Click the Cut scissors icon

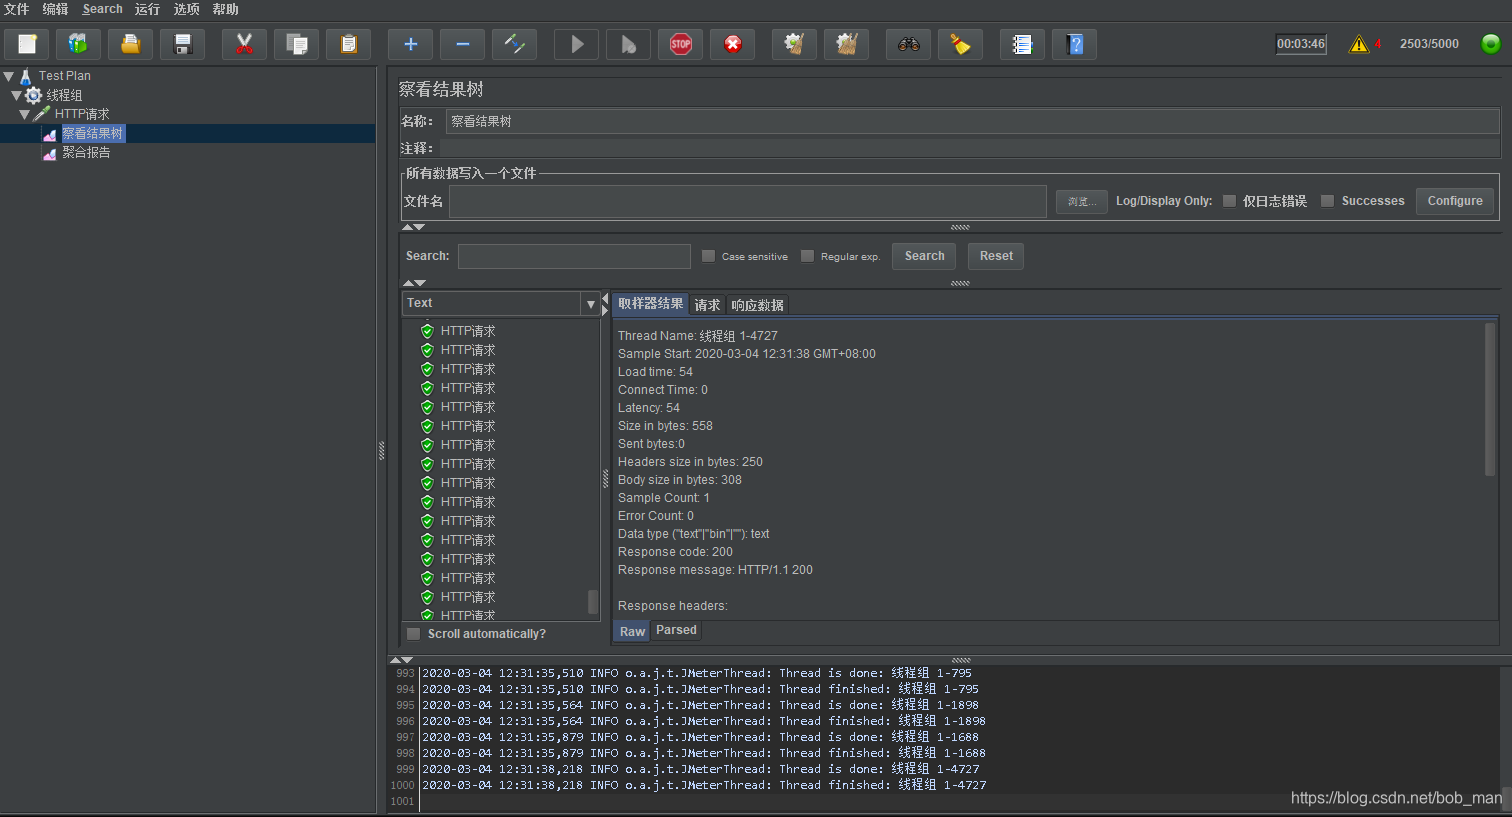(244, 44)
